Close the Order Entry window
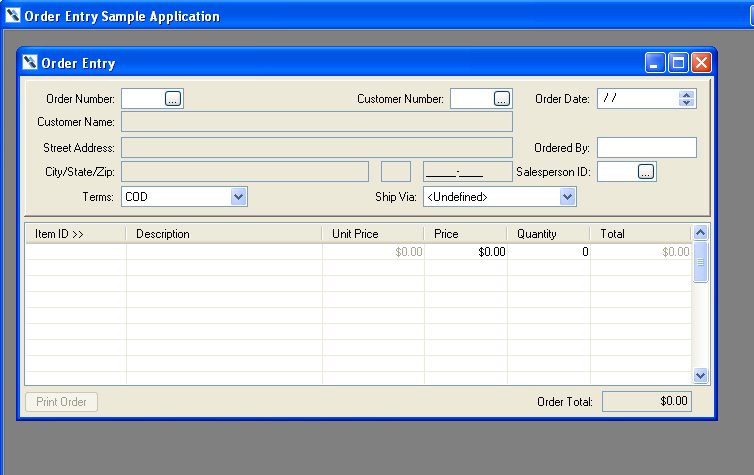The image size is (754, 475). 702,62
